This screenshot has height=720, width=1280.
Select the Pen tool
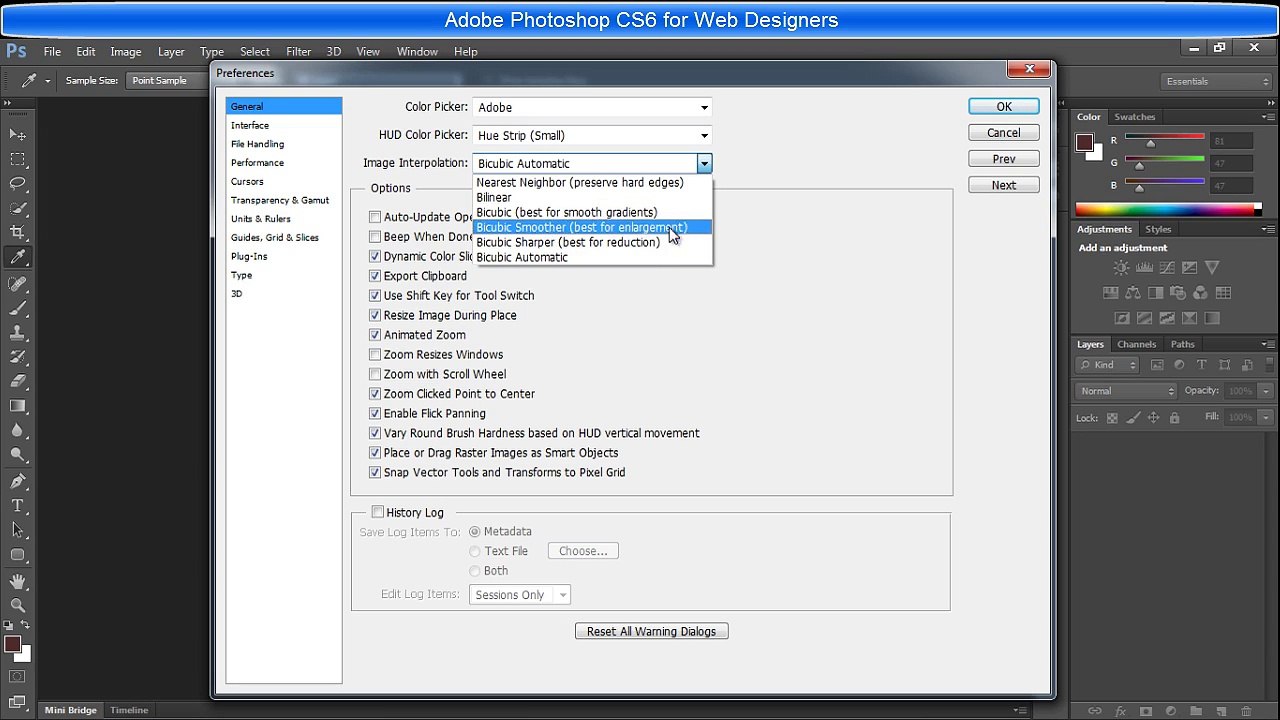tap(17, 482)
